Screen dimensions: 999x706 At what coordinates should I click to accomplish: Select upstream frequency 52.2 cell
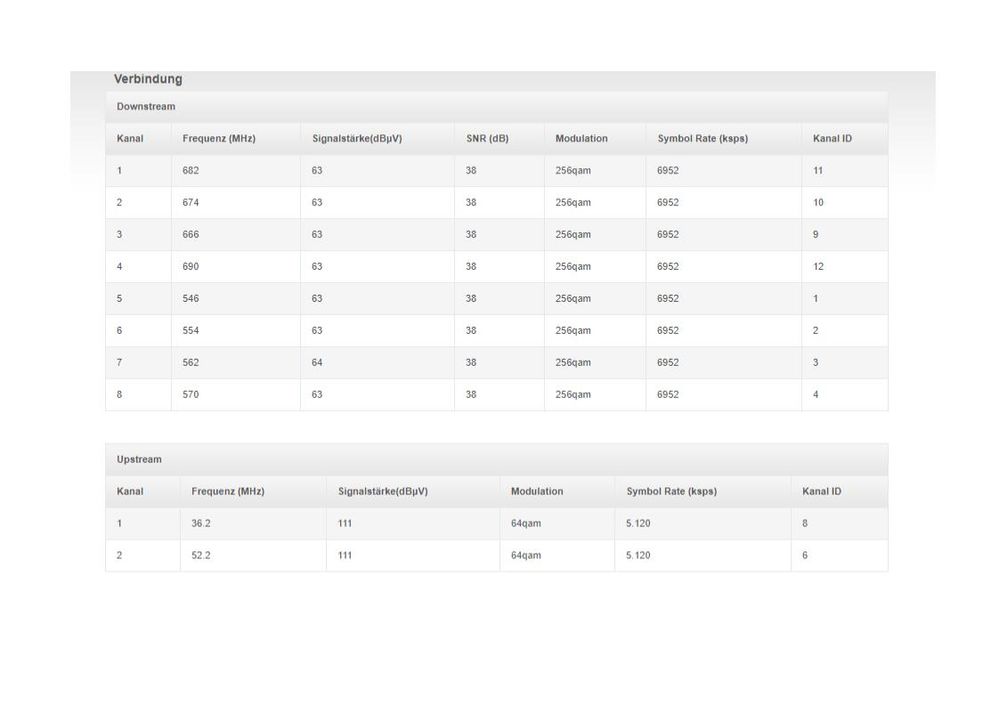(253, 556)
